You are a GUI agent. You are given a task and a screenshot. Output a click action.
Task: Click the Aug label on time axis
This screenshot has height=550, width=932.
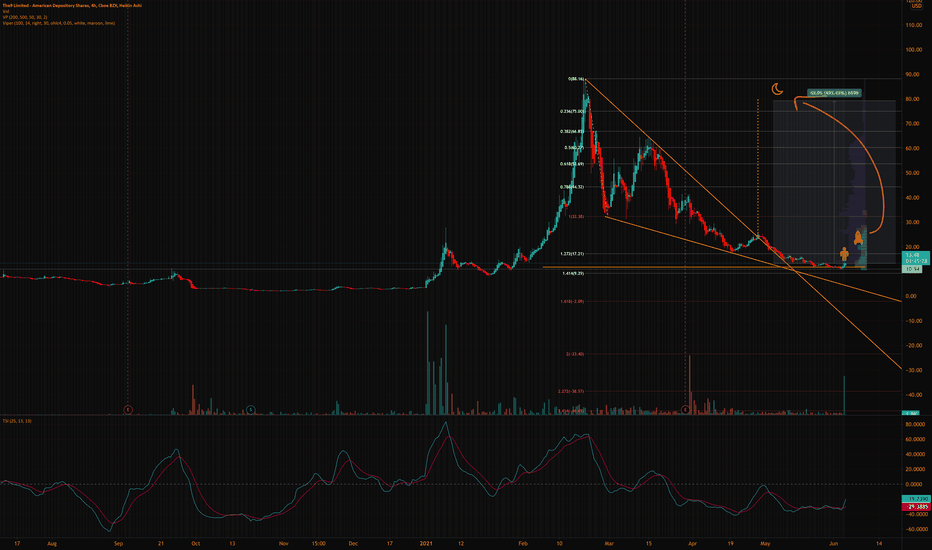(x=52, y=543)
